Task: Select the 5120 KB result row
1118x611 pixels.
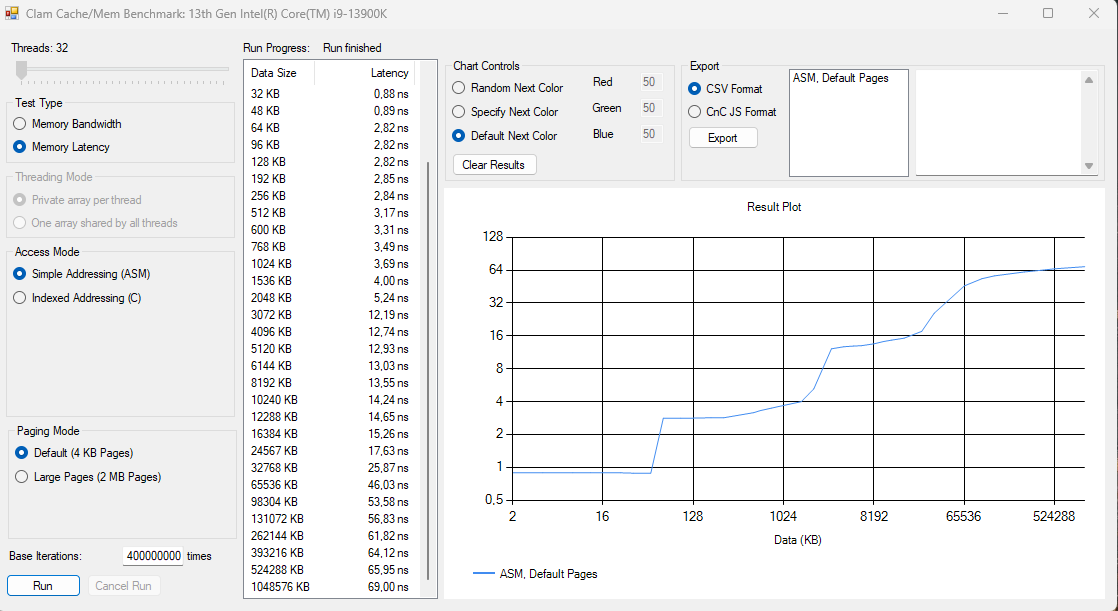Action: coord(330,349)
